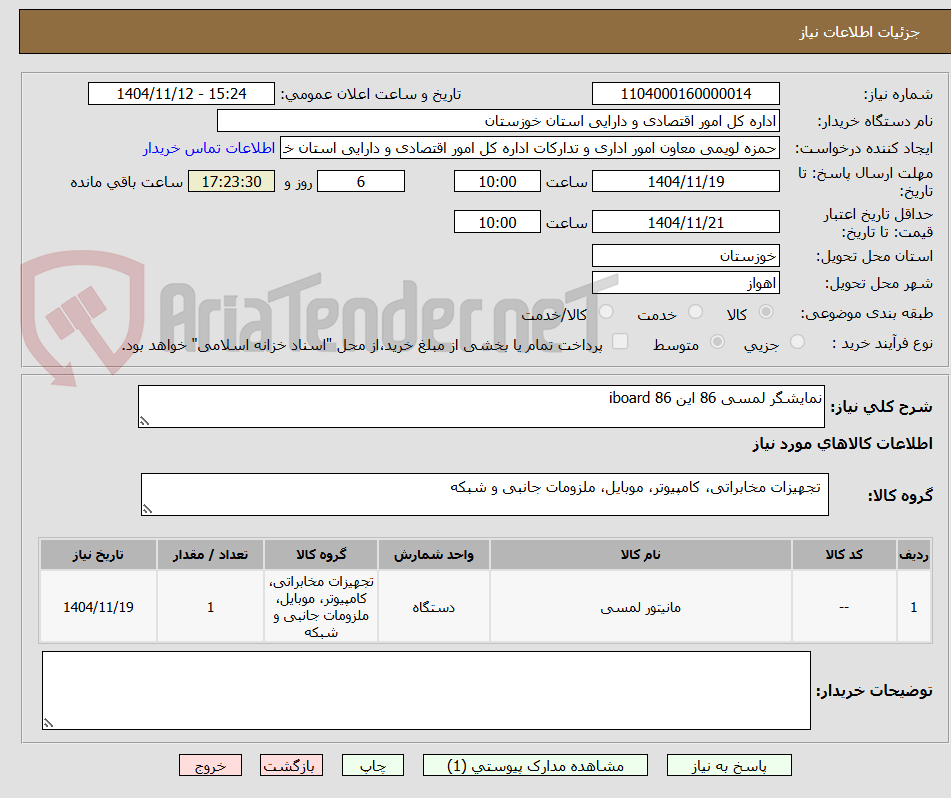Select the 'متوسط' purchase type radio
951x798 pixels.
coord(717,342)
